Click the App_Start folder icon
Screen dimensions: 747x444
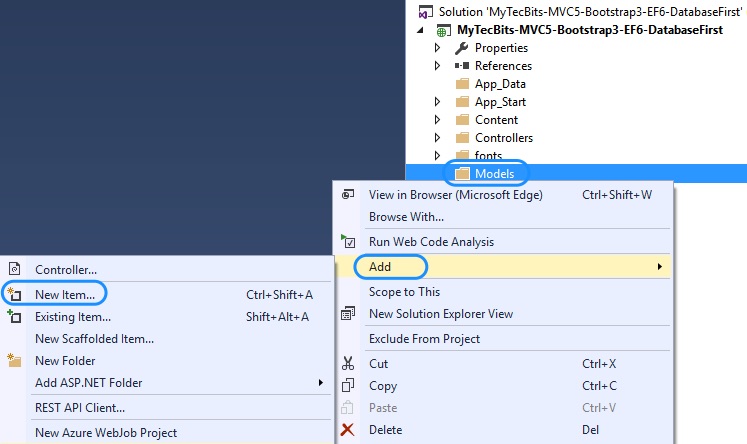(x=462, y=102)
